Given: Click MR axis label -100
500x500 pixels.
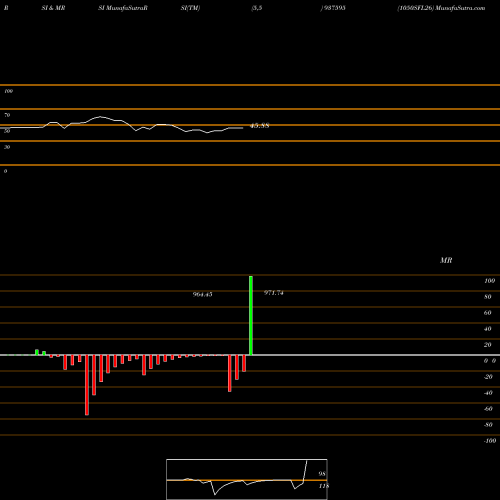Looking at the screenshot, I should [x=490, y=441].
